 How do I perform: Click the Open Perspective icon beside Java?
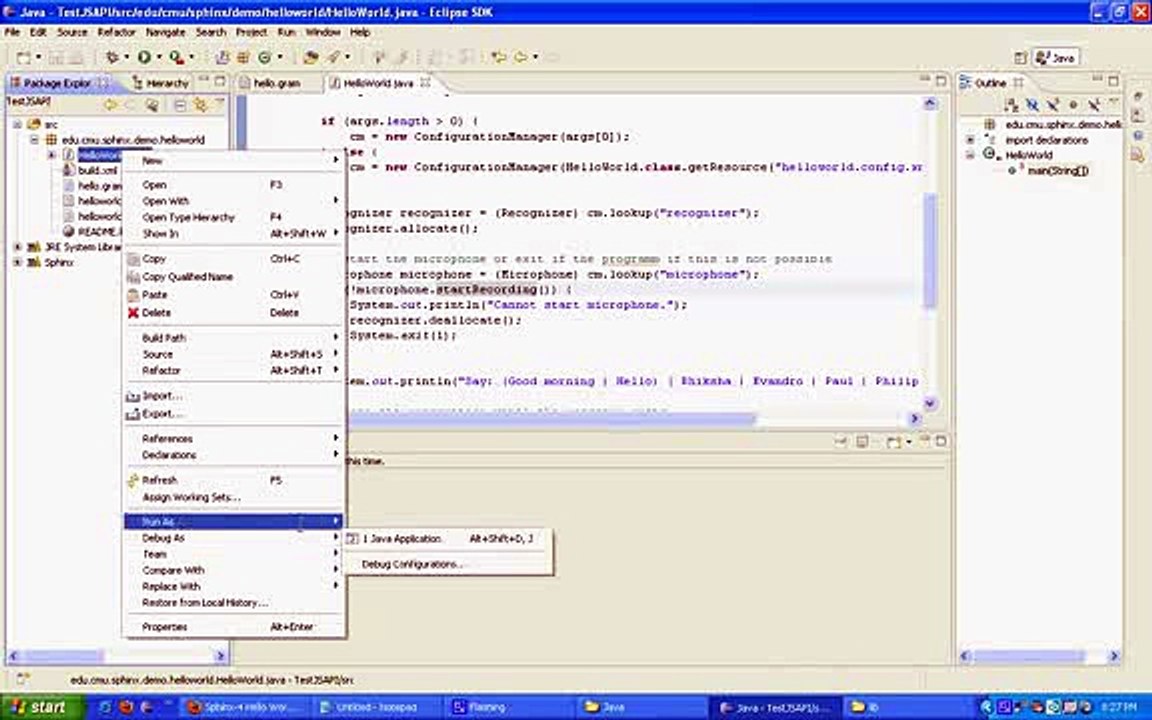[x=1020, y=58]
